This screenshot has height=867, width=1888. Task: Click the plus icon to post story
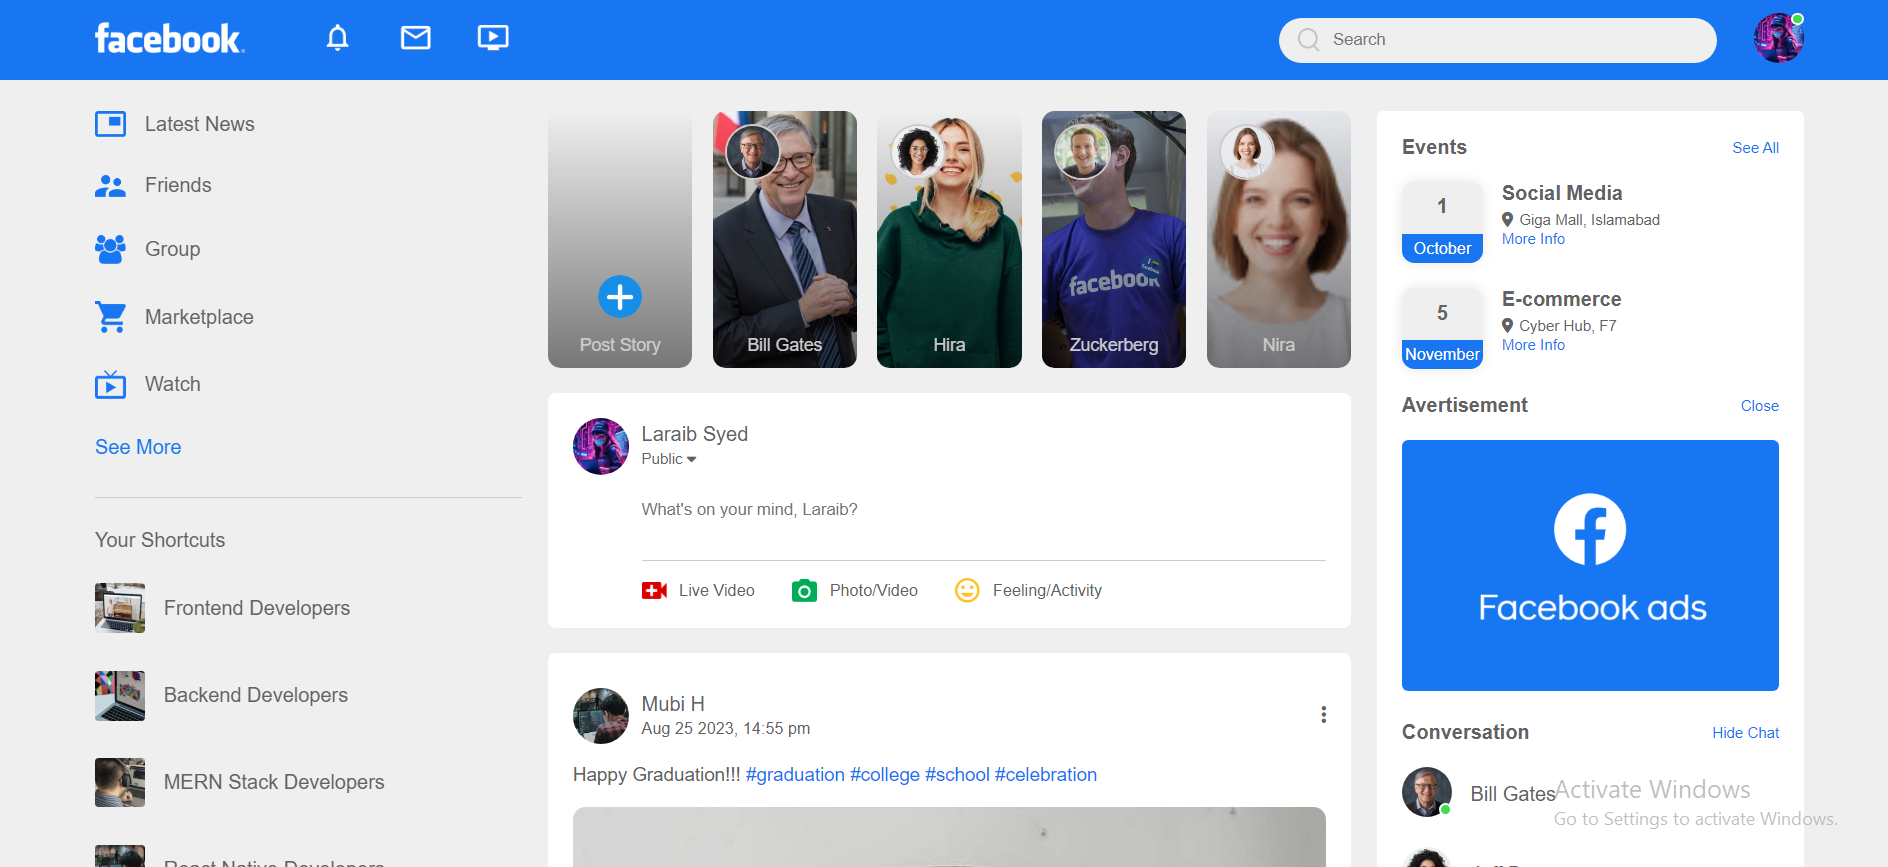620,297
